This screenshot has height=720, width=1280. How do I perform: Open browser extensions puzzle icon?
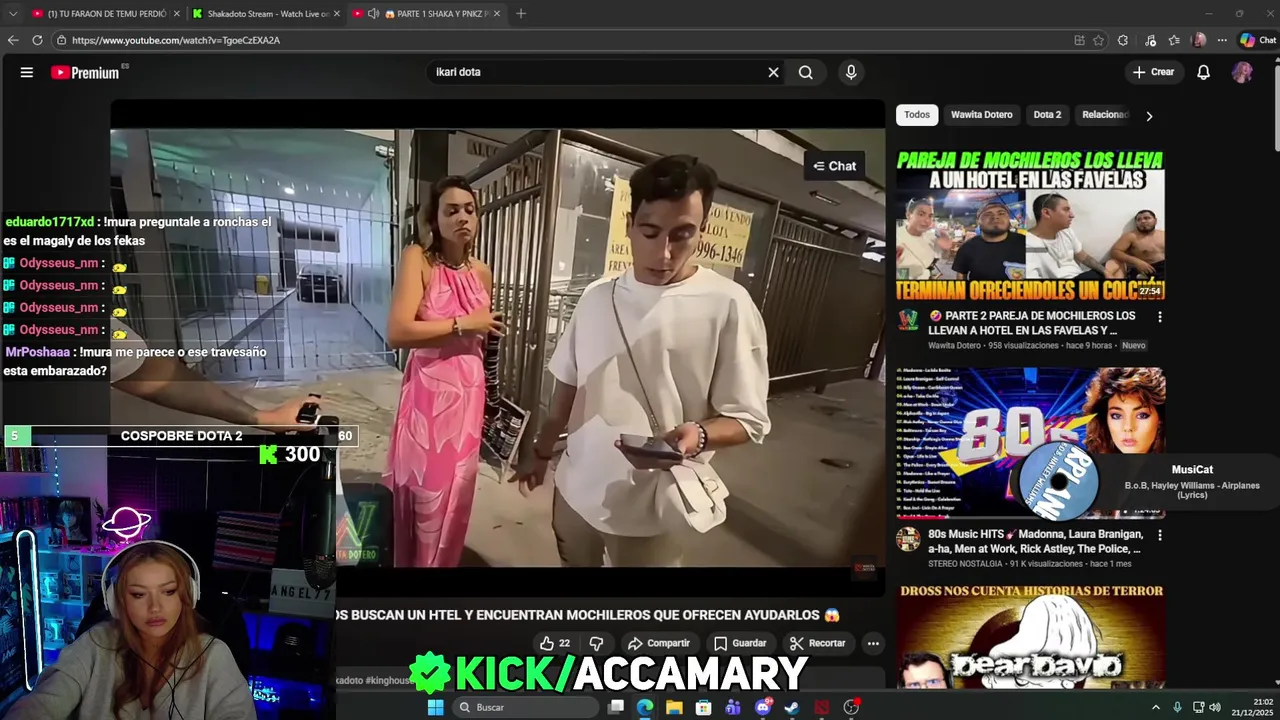click(1123, 40)
